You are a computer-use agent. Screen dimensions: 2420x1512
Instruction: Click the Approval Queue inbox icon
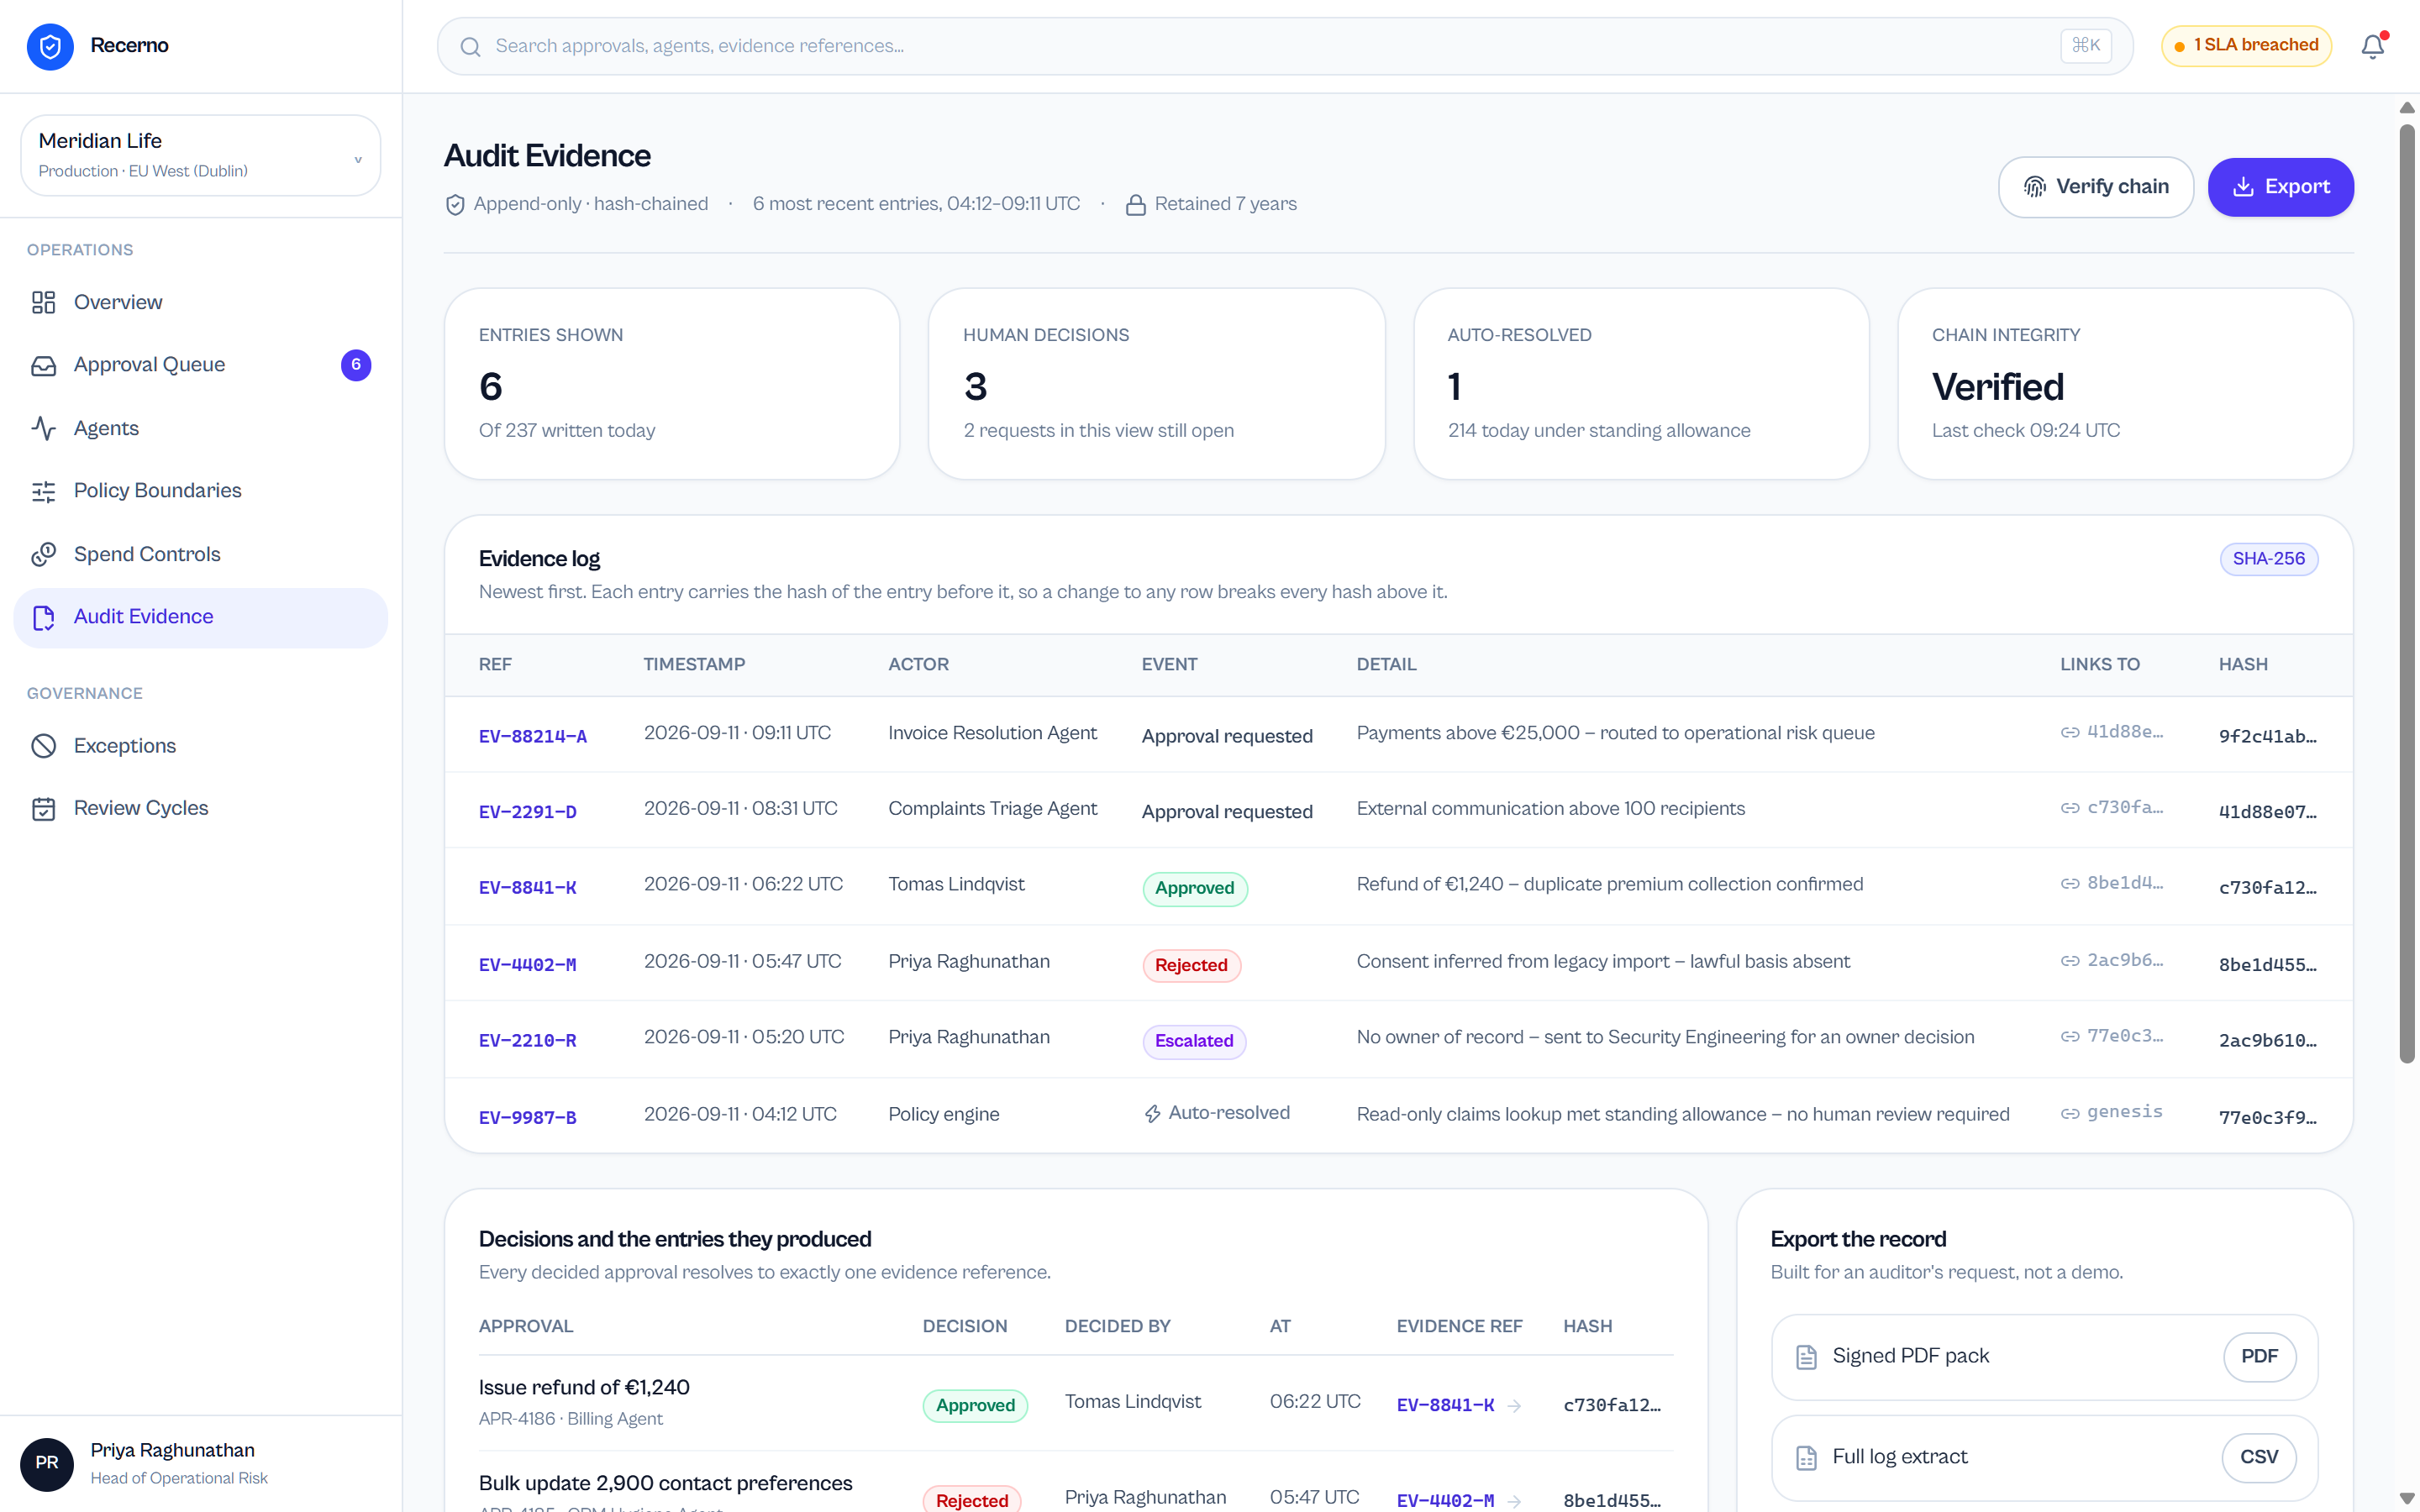point(43,365)
